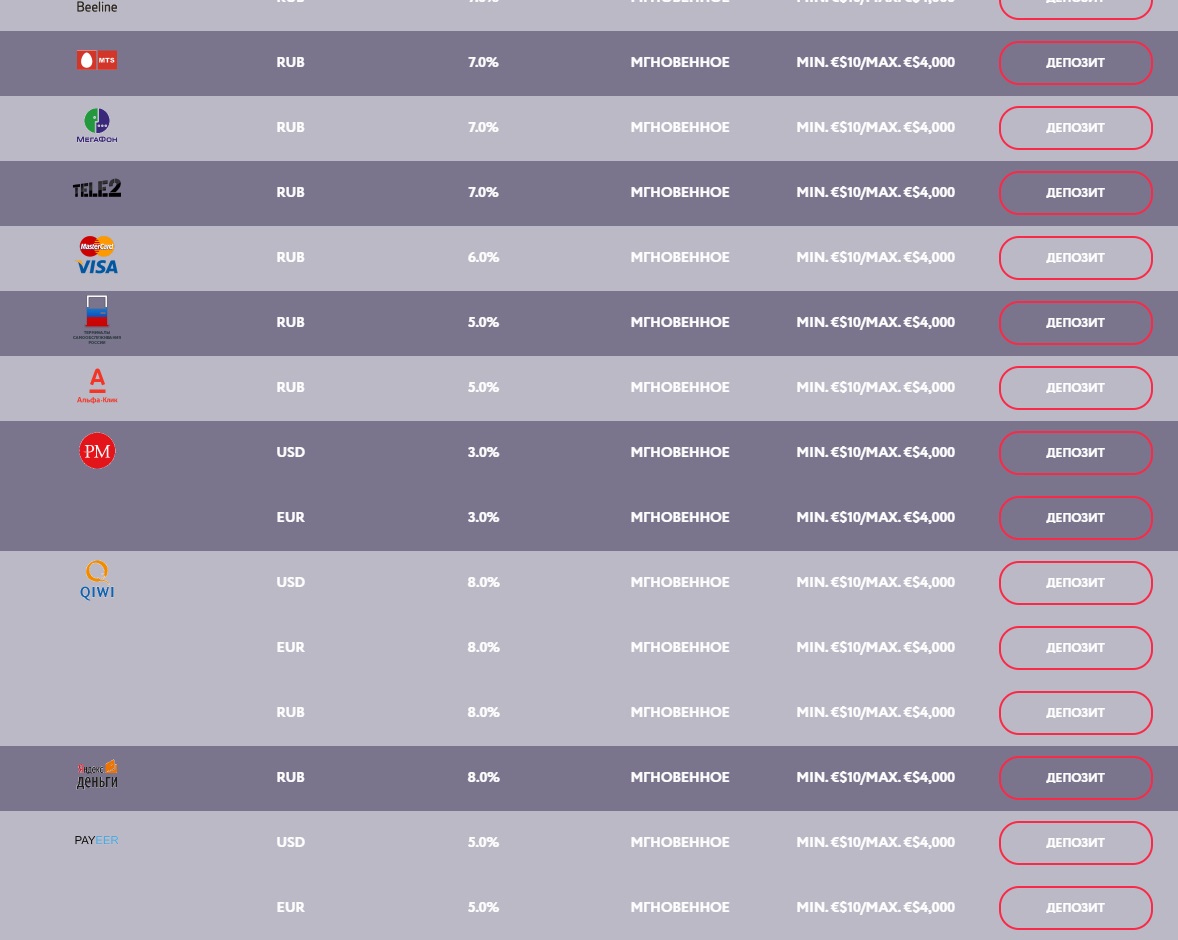Click the Russian self-service terminals logo

97,320
